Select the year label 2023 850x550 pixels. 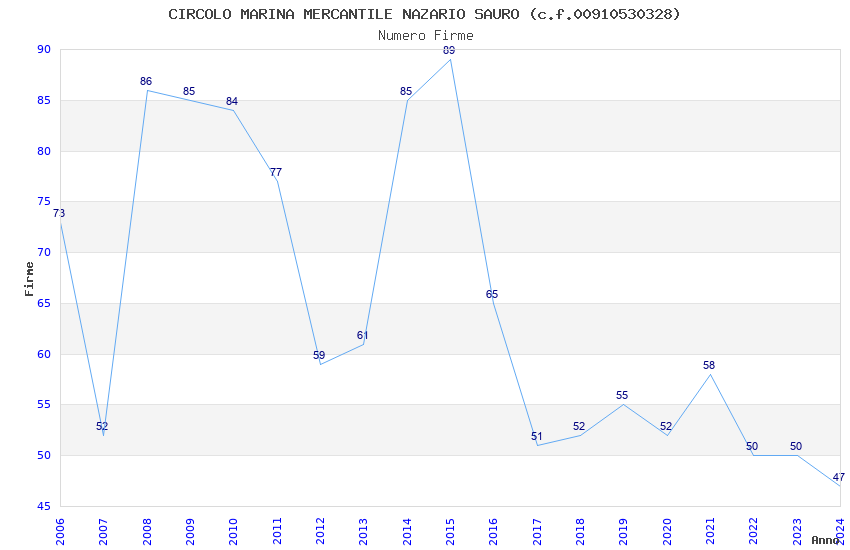coord(797,532)
